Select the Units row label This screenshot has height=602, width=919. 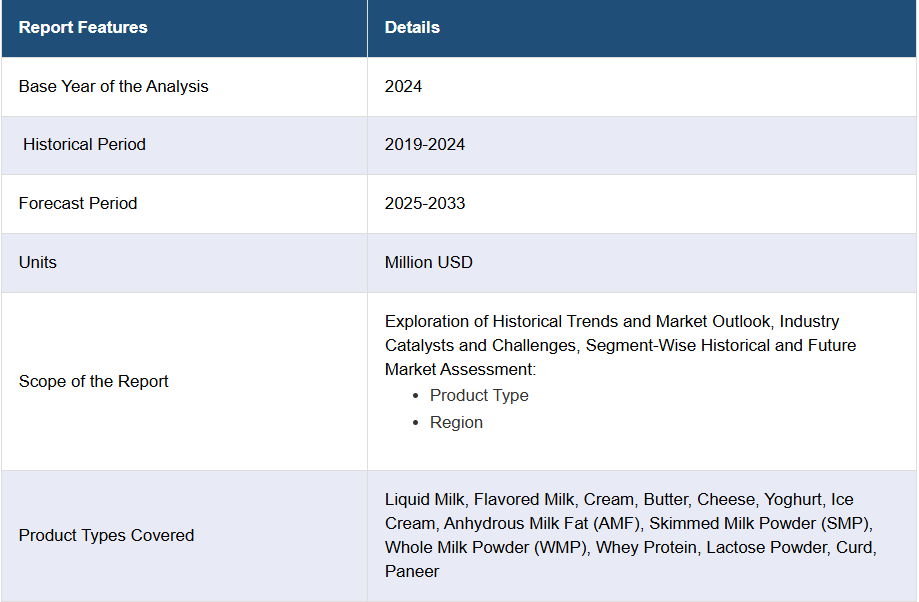38,262
